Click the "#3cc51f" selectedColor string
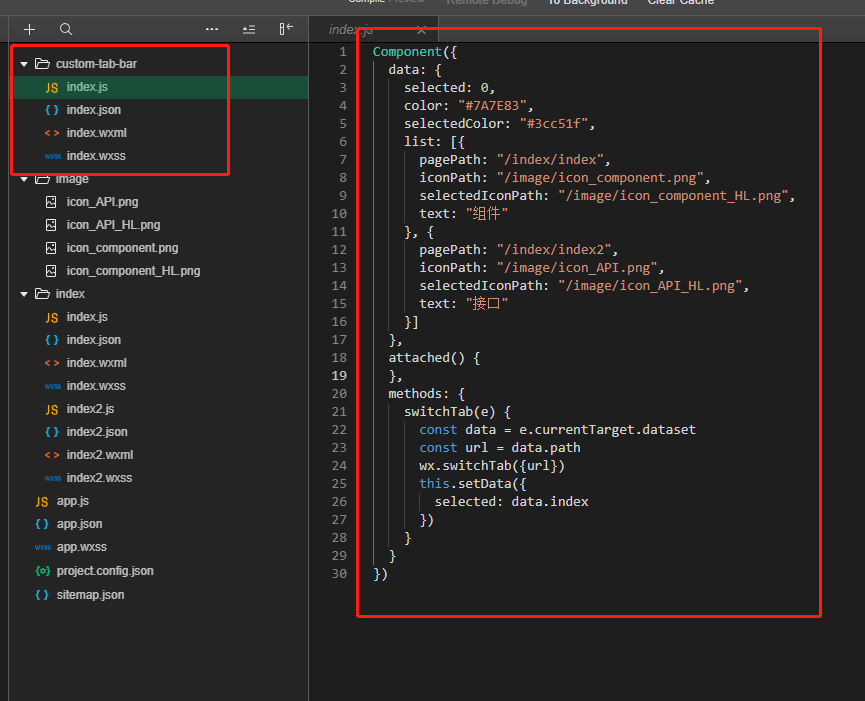 tap(554, 124)
